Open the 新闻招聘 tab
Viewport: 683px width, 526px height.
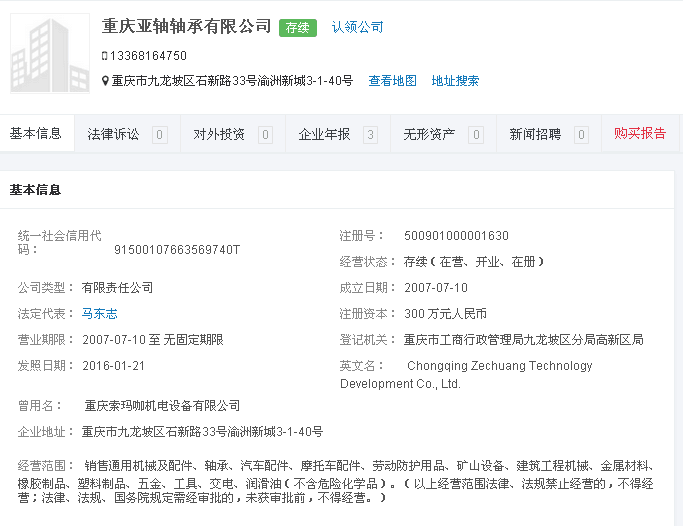(x=535, y=134)
